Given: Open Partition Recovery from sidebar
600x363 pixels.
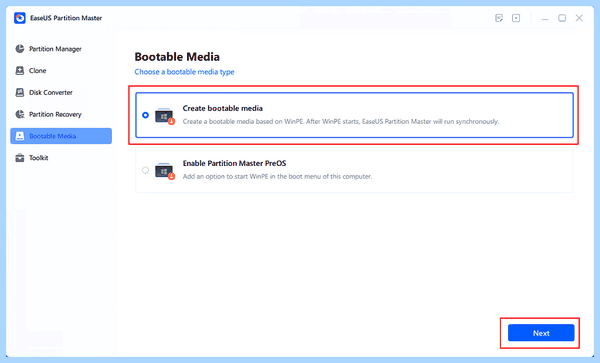Looking at the screenshot, I should point(61,114).
